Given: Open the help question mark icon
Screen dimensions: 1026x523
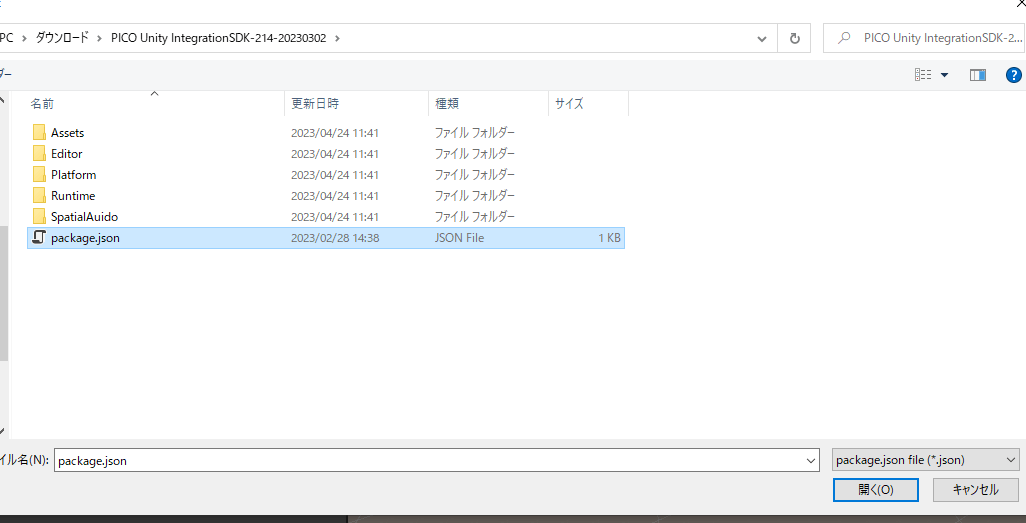Looking at the screenshot, I should click(x=1013, y=75).
